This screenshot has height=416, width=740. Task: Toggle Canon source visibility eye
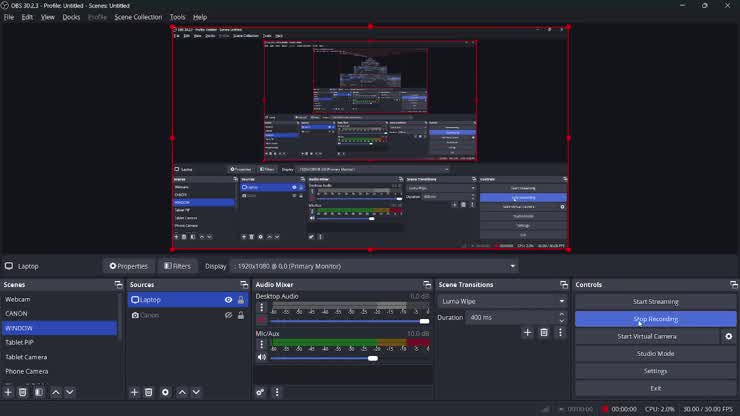[228, 315]
